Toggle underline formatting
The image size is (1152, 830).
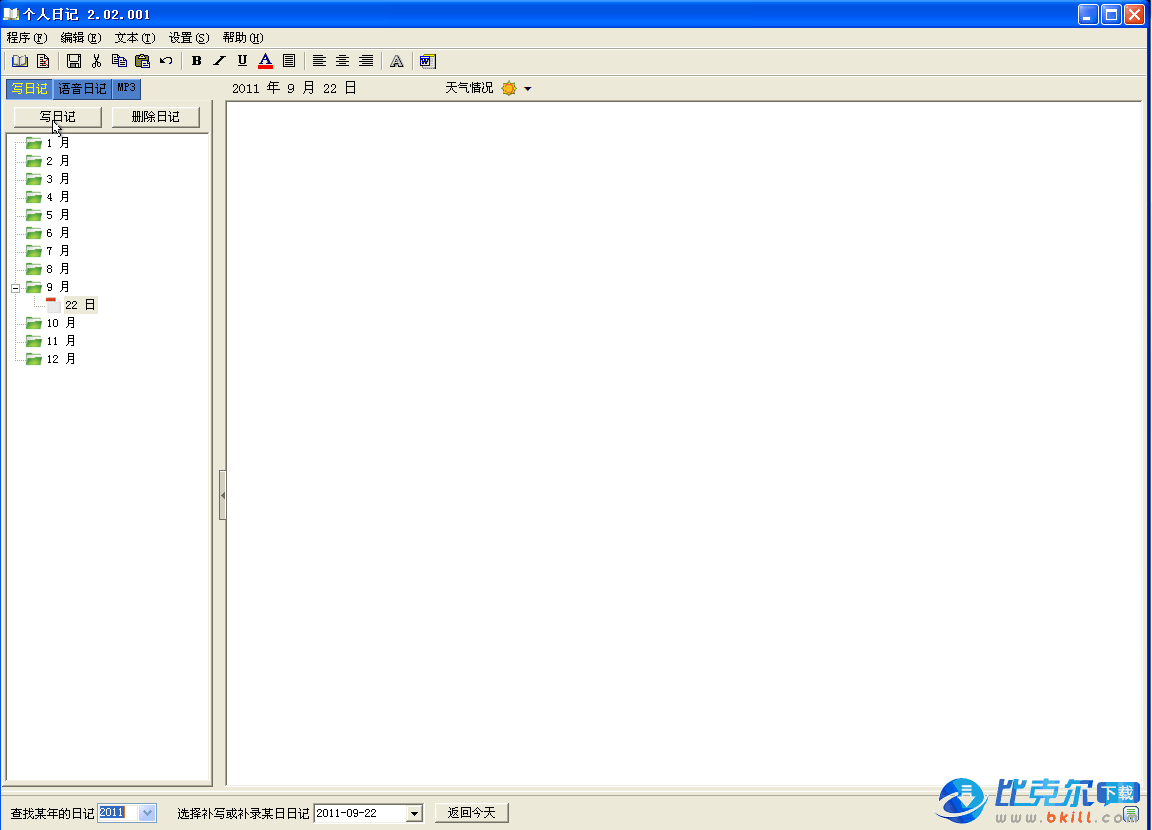242,61
